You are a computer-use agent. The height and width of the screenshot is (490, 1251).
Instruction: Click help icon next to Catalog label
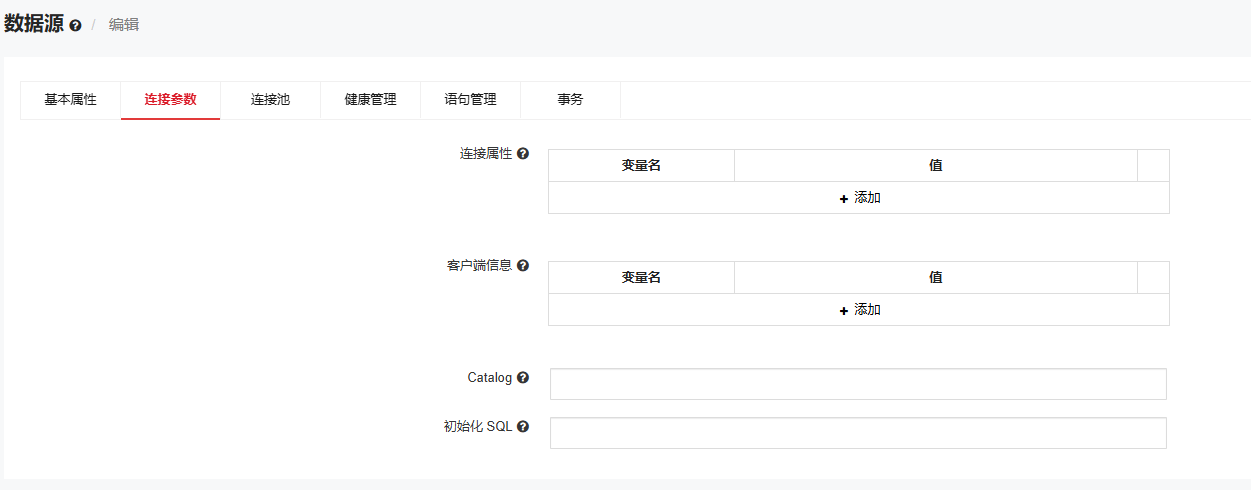click(x=523, y=378)
